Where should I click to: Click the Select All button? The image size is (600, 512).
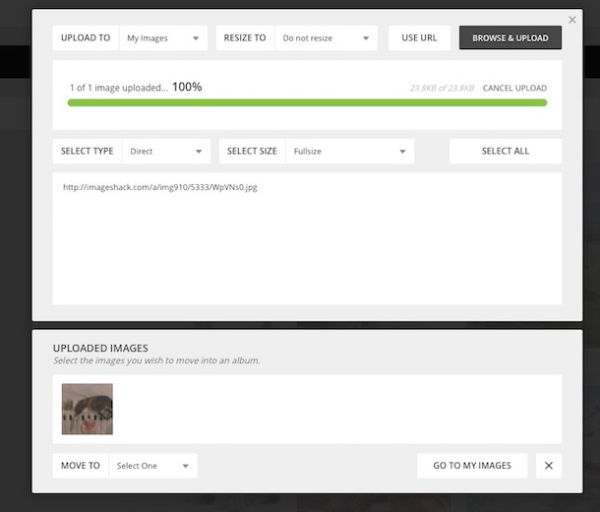[x=505, y=151]
